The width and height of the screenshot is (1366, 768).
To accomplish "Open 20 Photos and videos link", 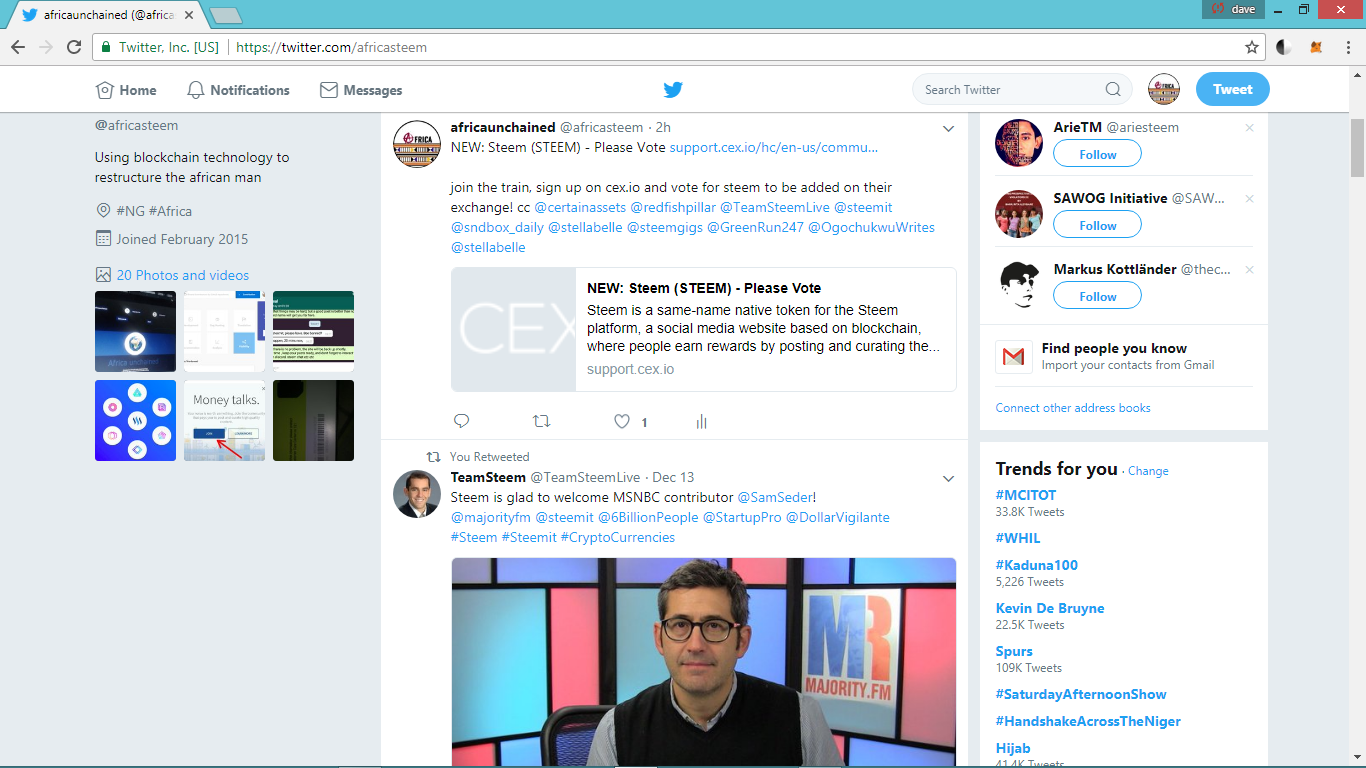I will [x=183, y=275].
